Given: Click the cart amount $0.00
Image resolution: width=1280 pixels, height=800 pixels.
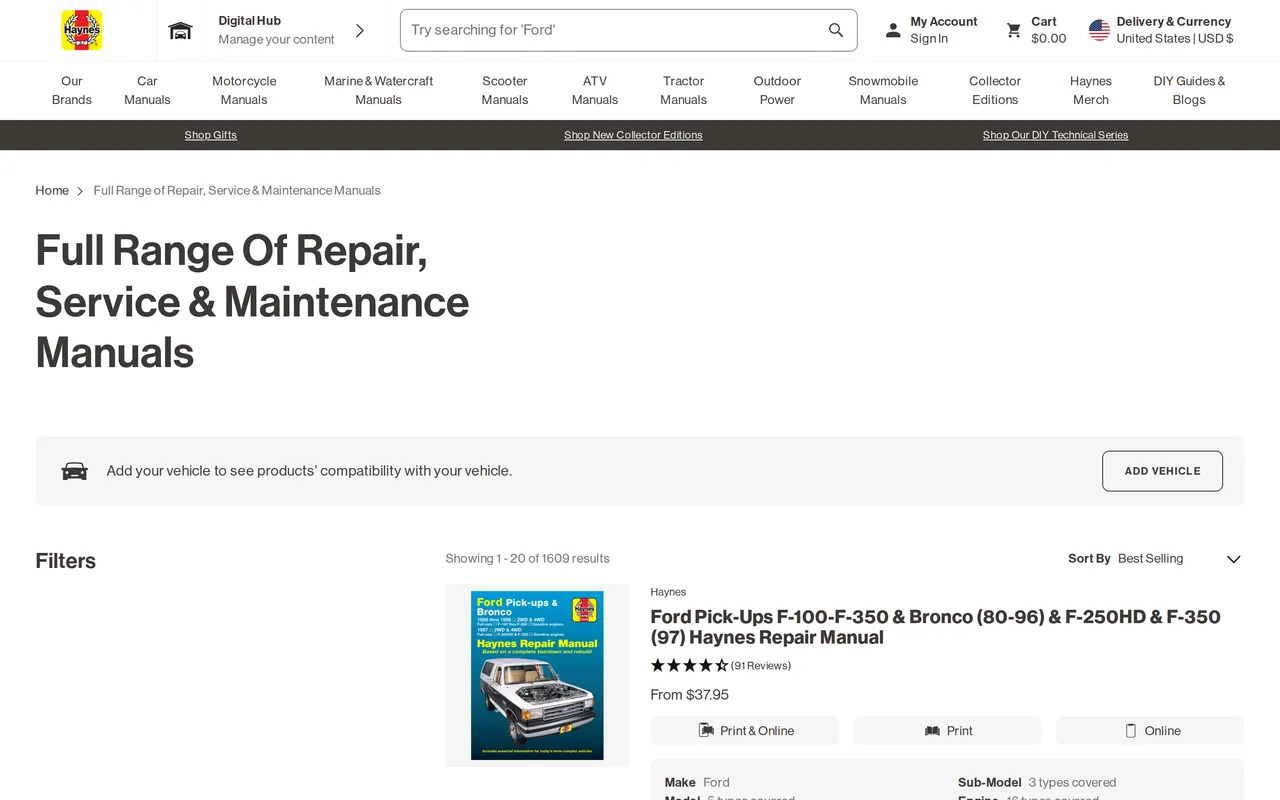Looking at the screenshot, I should point(1049,39).
